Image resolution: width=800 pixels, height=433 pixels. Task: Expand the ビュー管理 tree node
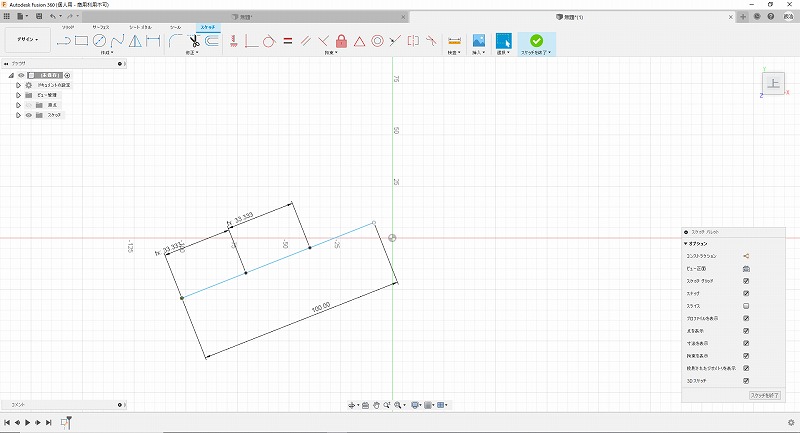[18, 95]
